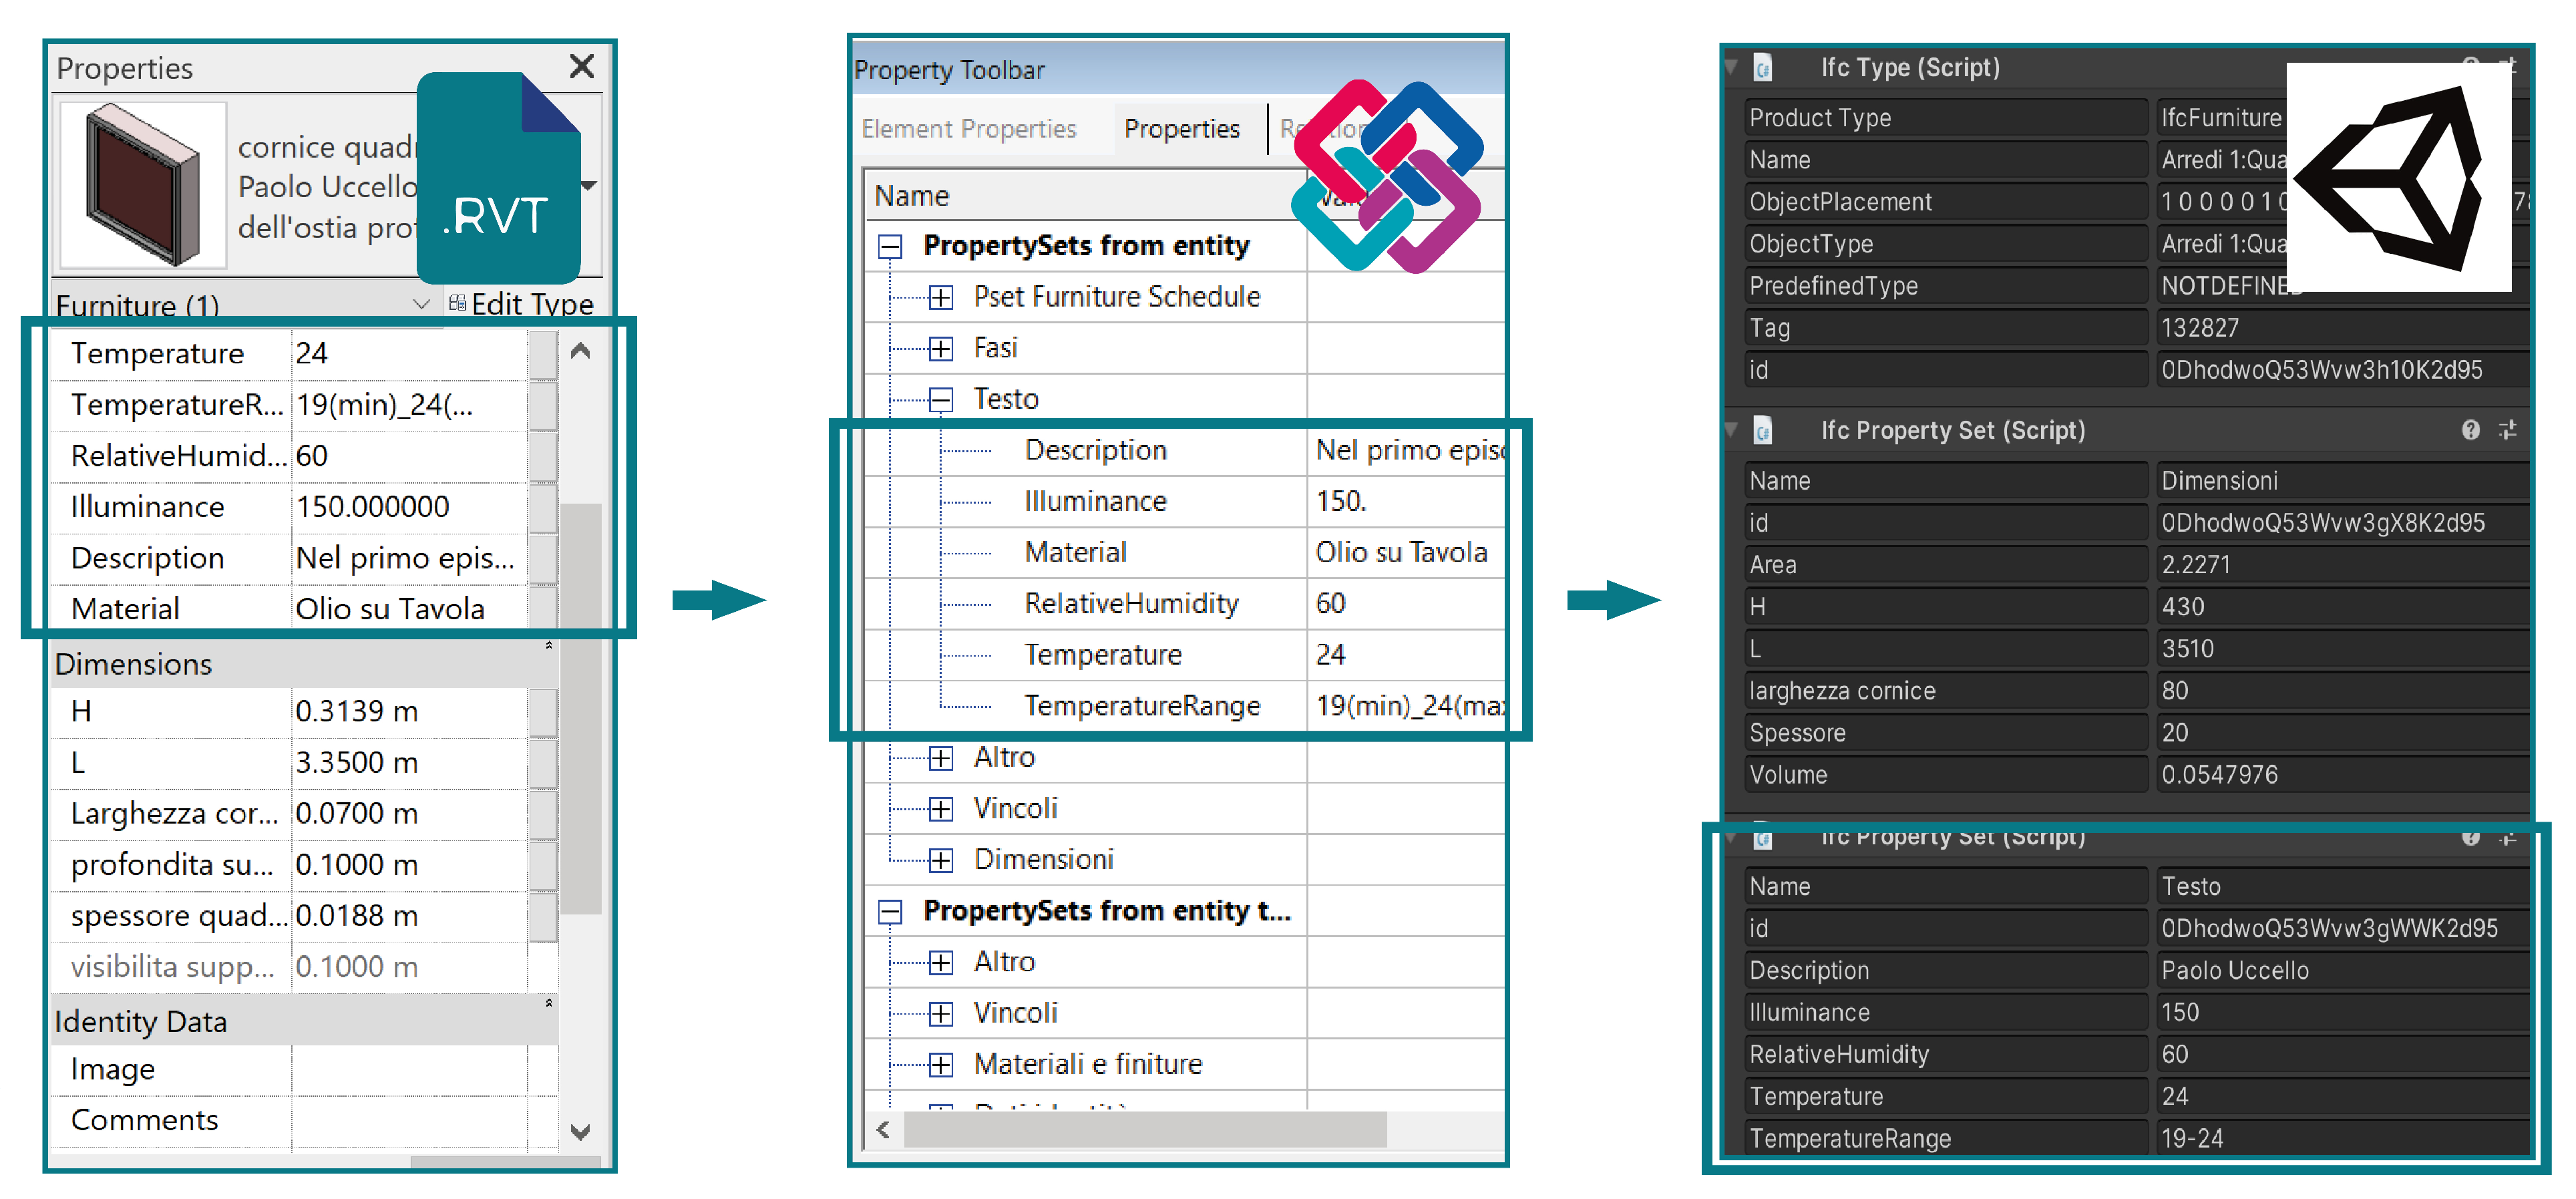
Task: Close the Revit Properties panel
Action: click(581, 67)
